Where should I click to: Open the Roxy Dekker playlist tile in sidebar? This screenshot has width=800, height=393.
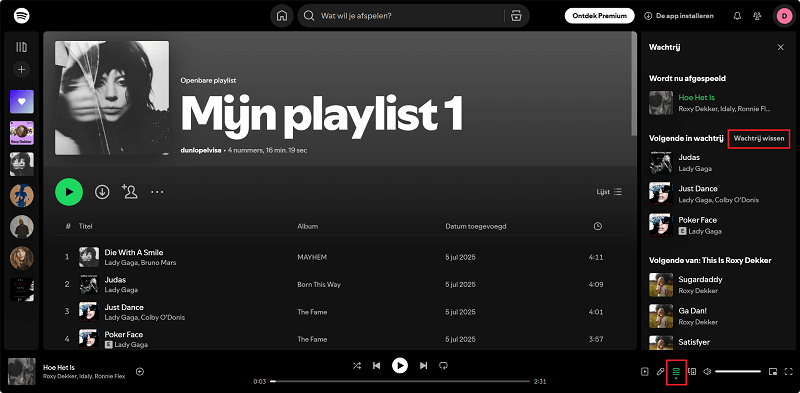22,133
